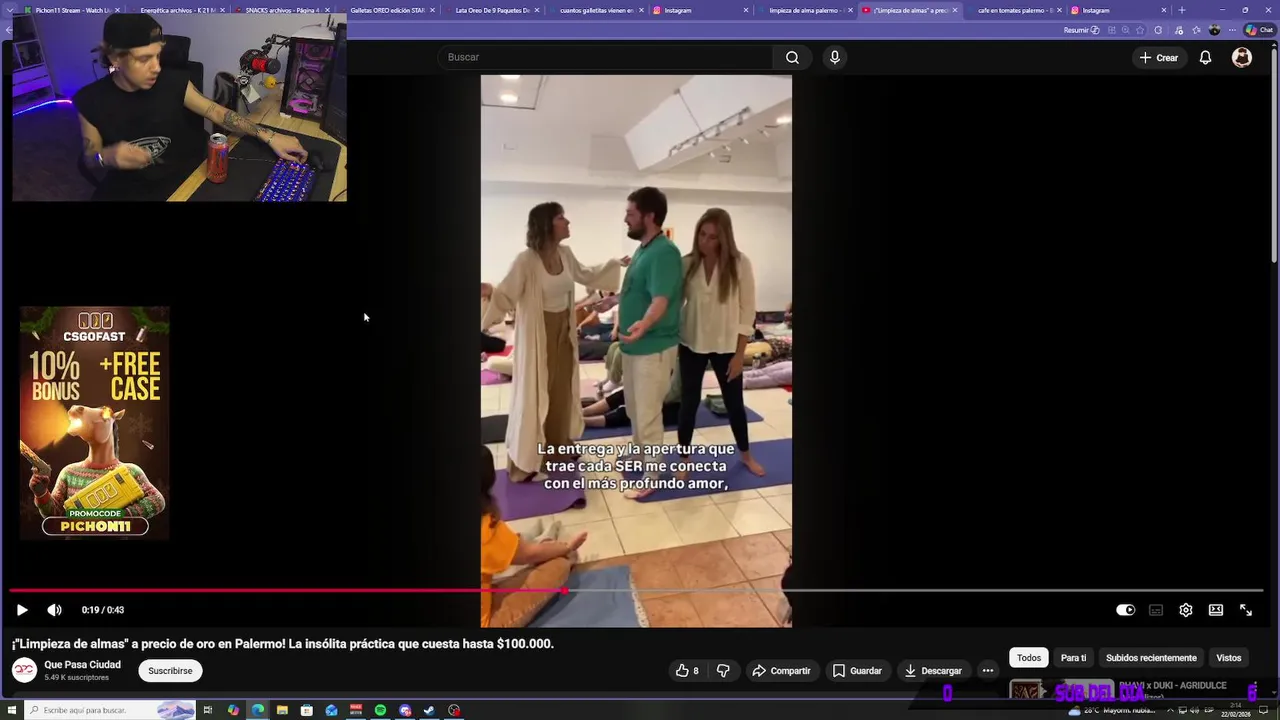Click the CSGOFAST promo banner
The width and height of the screenshot is (1280, 720).
[x=95, y=423]
